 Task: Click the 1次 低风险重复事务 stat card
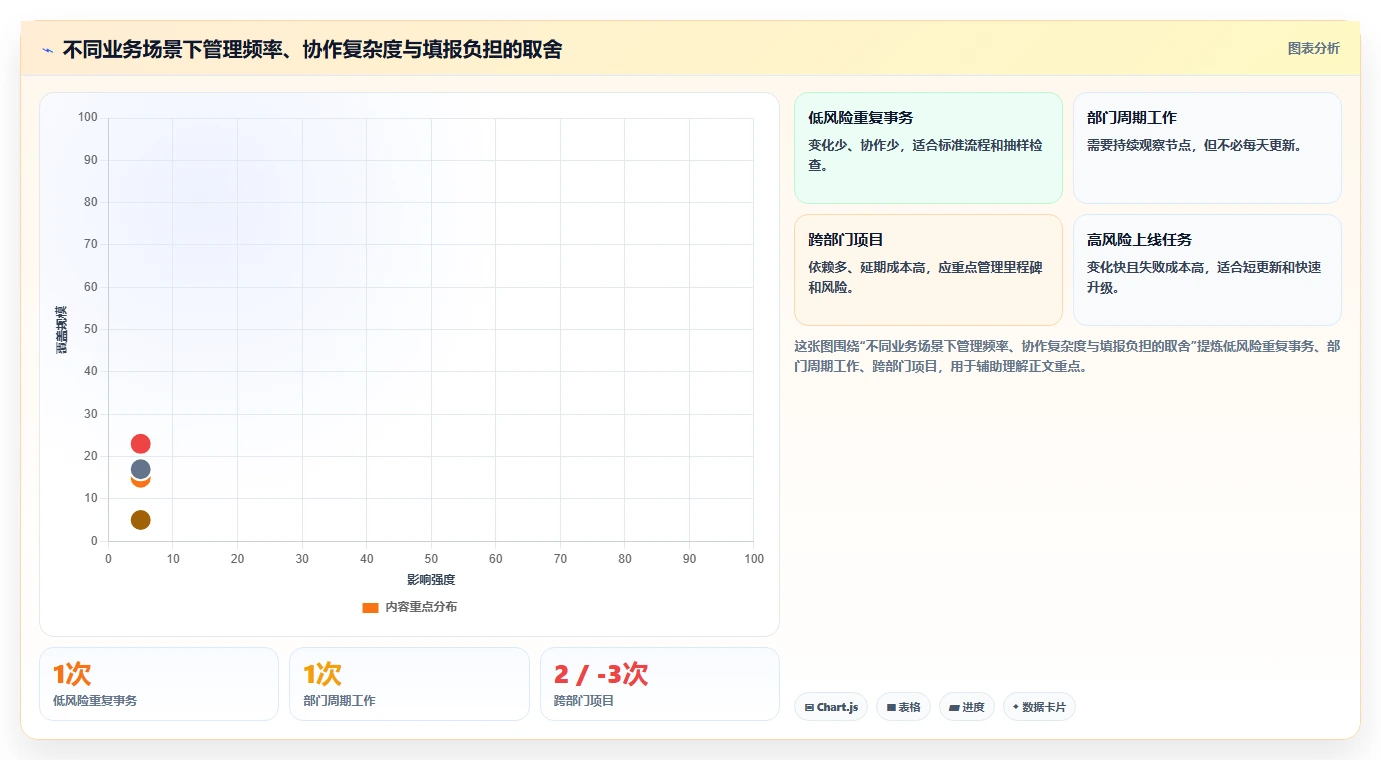(159, 684)
